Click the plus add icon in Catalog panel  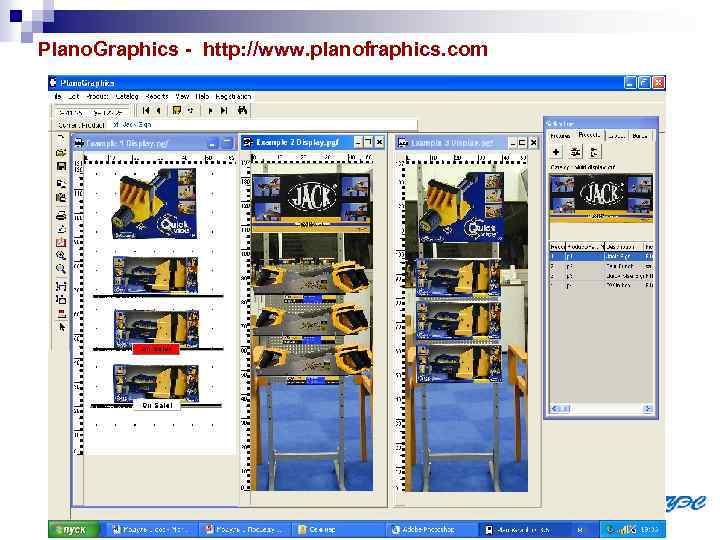[x=556, y=152]
